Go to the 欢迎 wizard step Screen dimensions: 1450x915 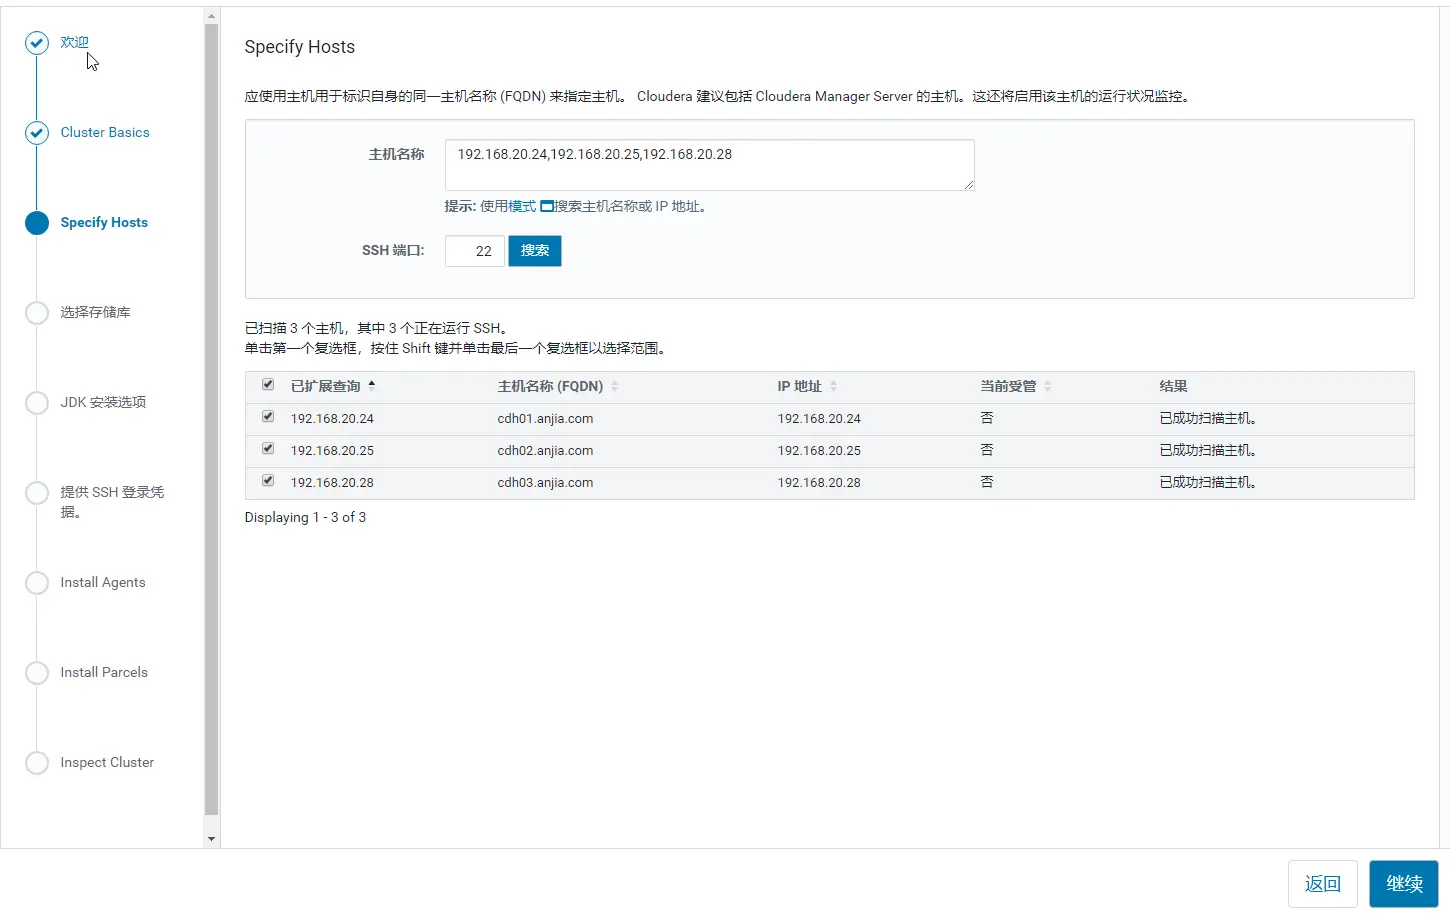click(74, 42)
